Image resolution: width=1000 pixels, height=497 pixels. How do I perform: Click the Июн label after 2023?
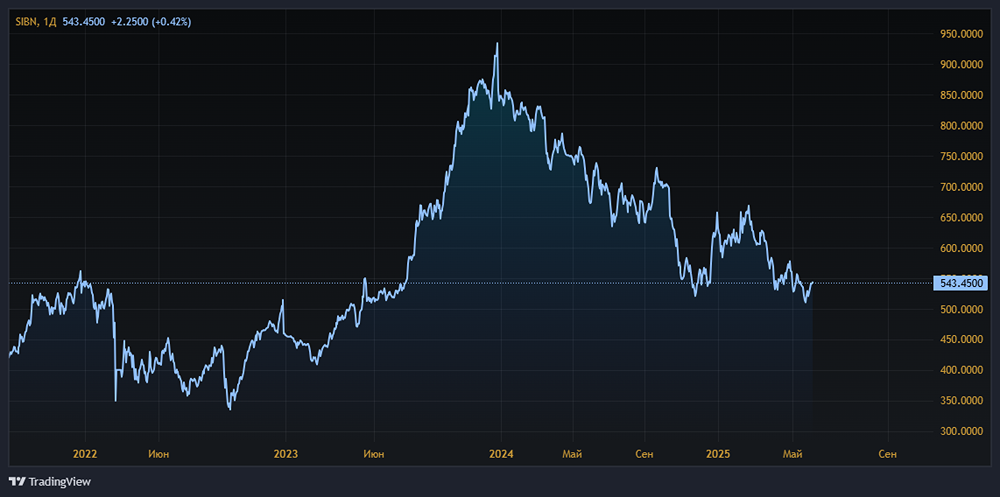(373, 454)
